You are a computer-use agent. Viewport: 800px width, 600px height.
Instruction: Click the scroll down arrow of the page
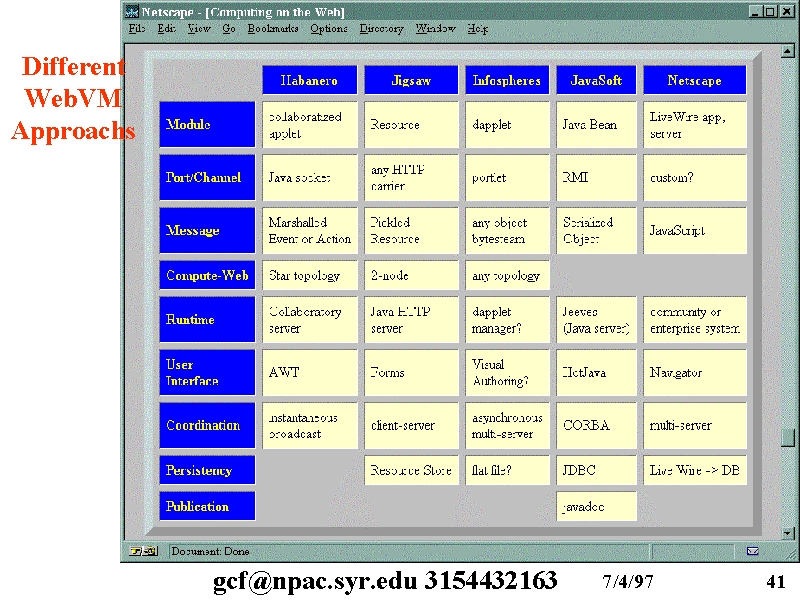click(x=788, y=533)
